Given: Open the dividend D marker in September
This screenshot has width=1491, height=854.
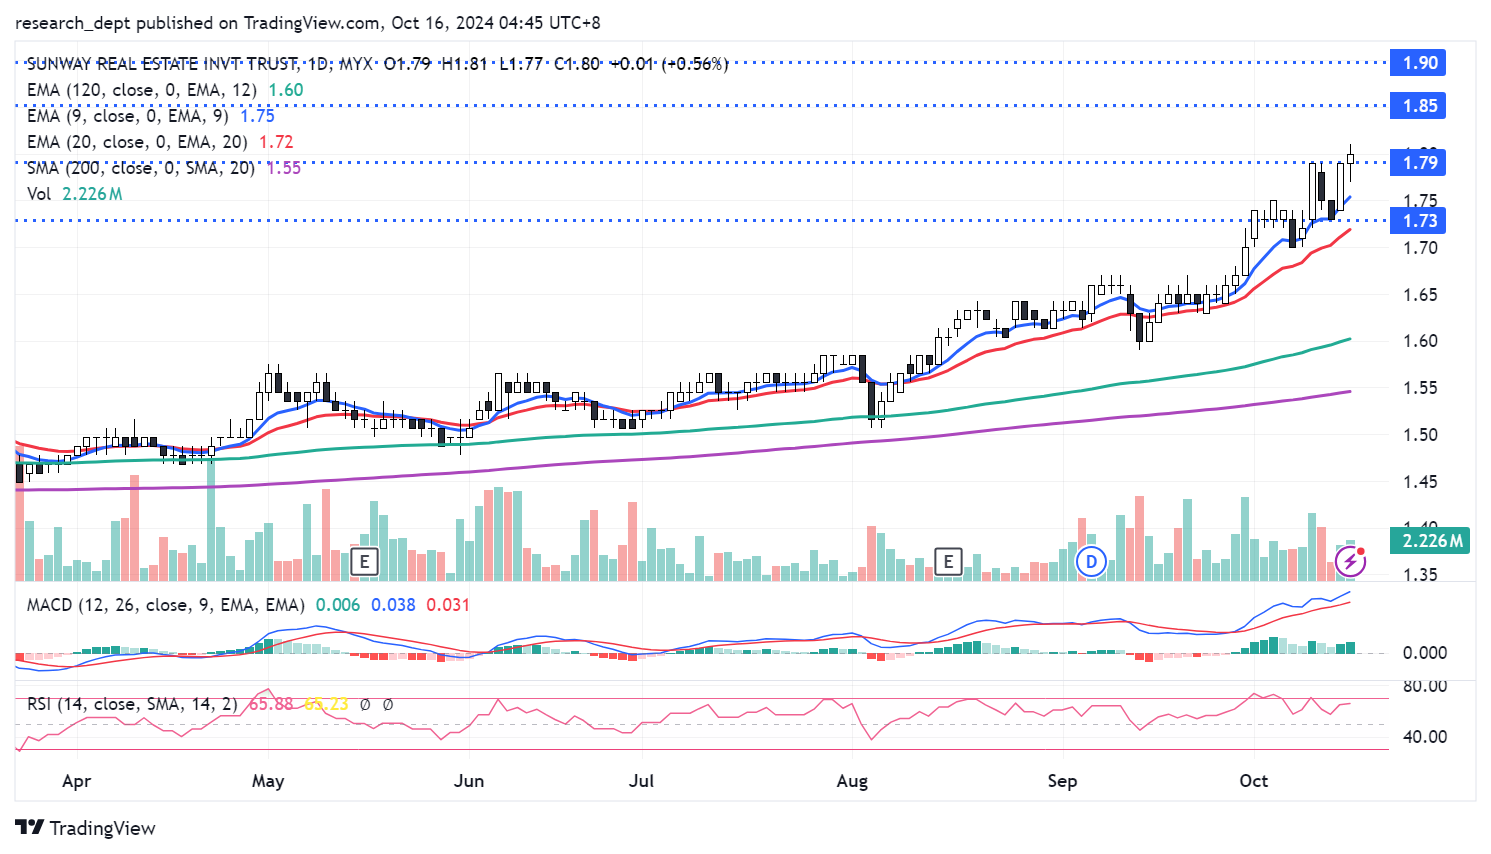Looking at the screenshot, I should point(1091,562).
